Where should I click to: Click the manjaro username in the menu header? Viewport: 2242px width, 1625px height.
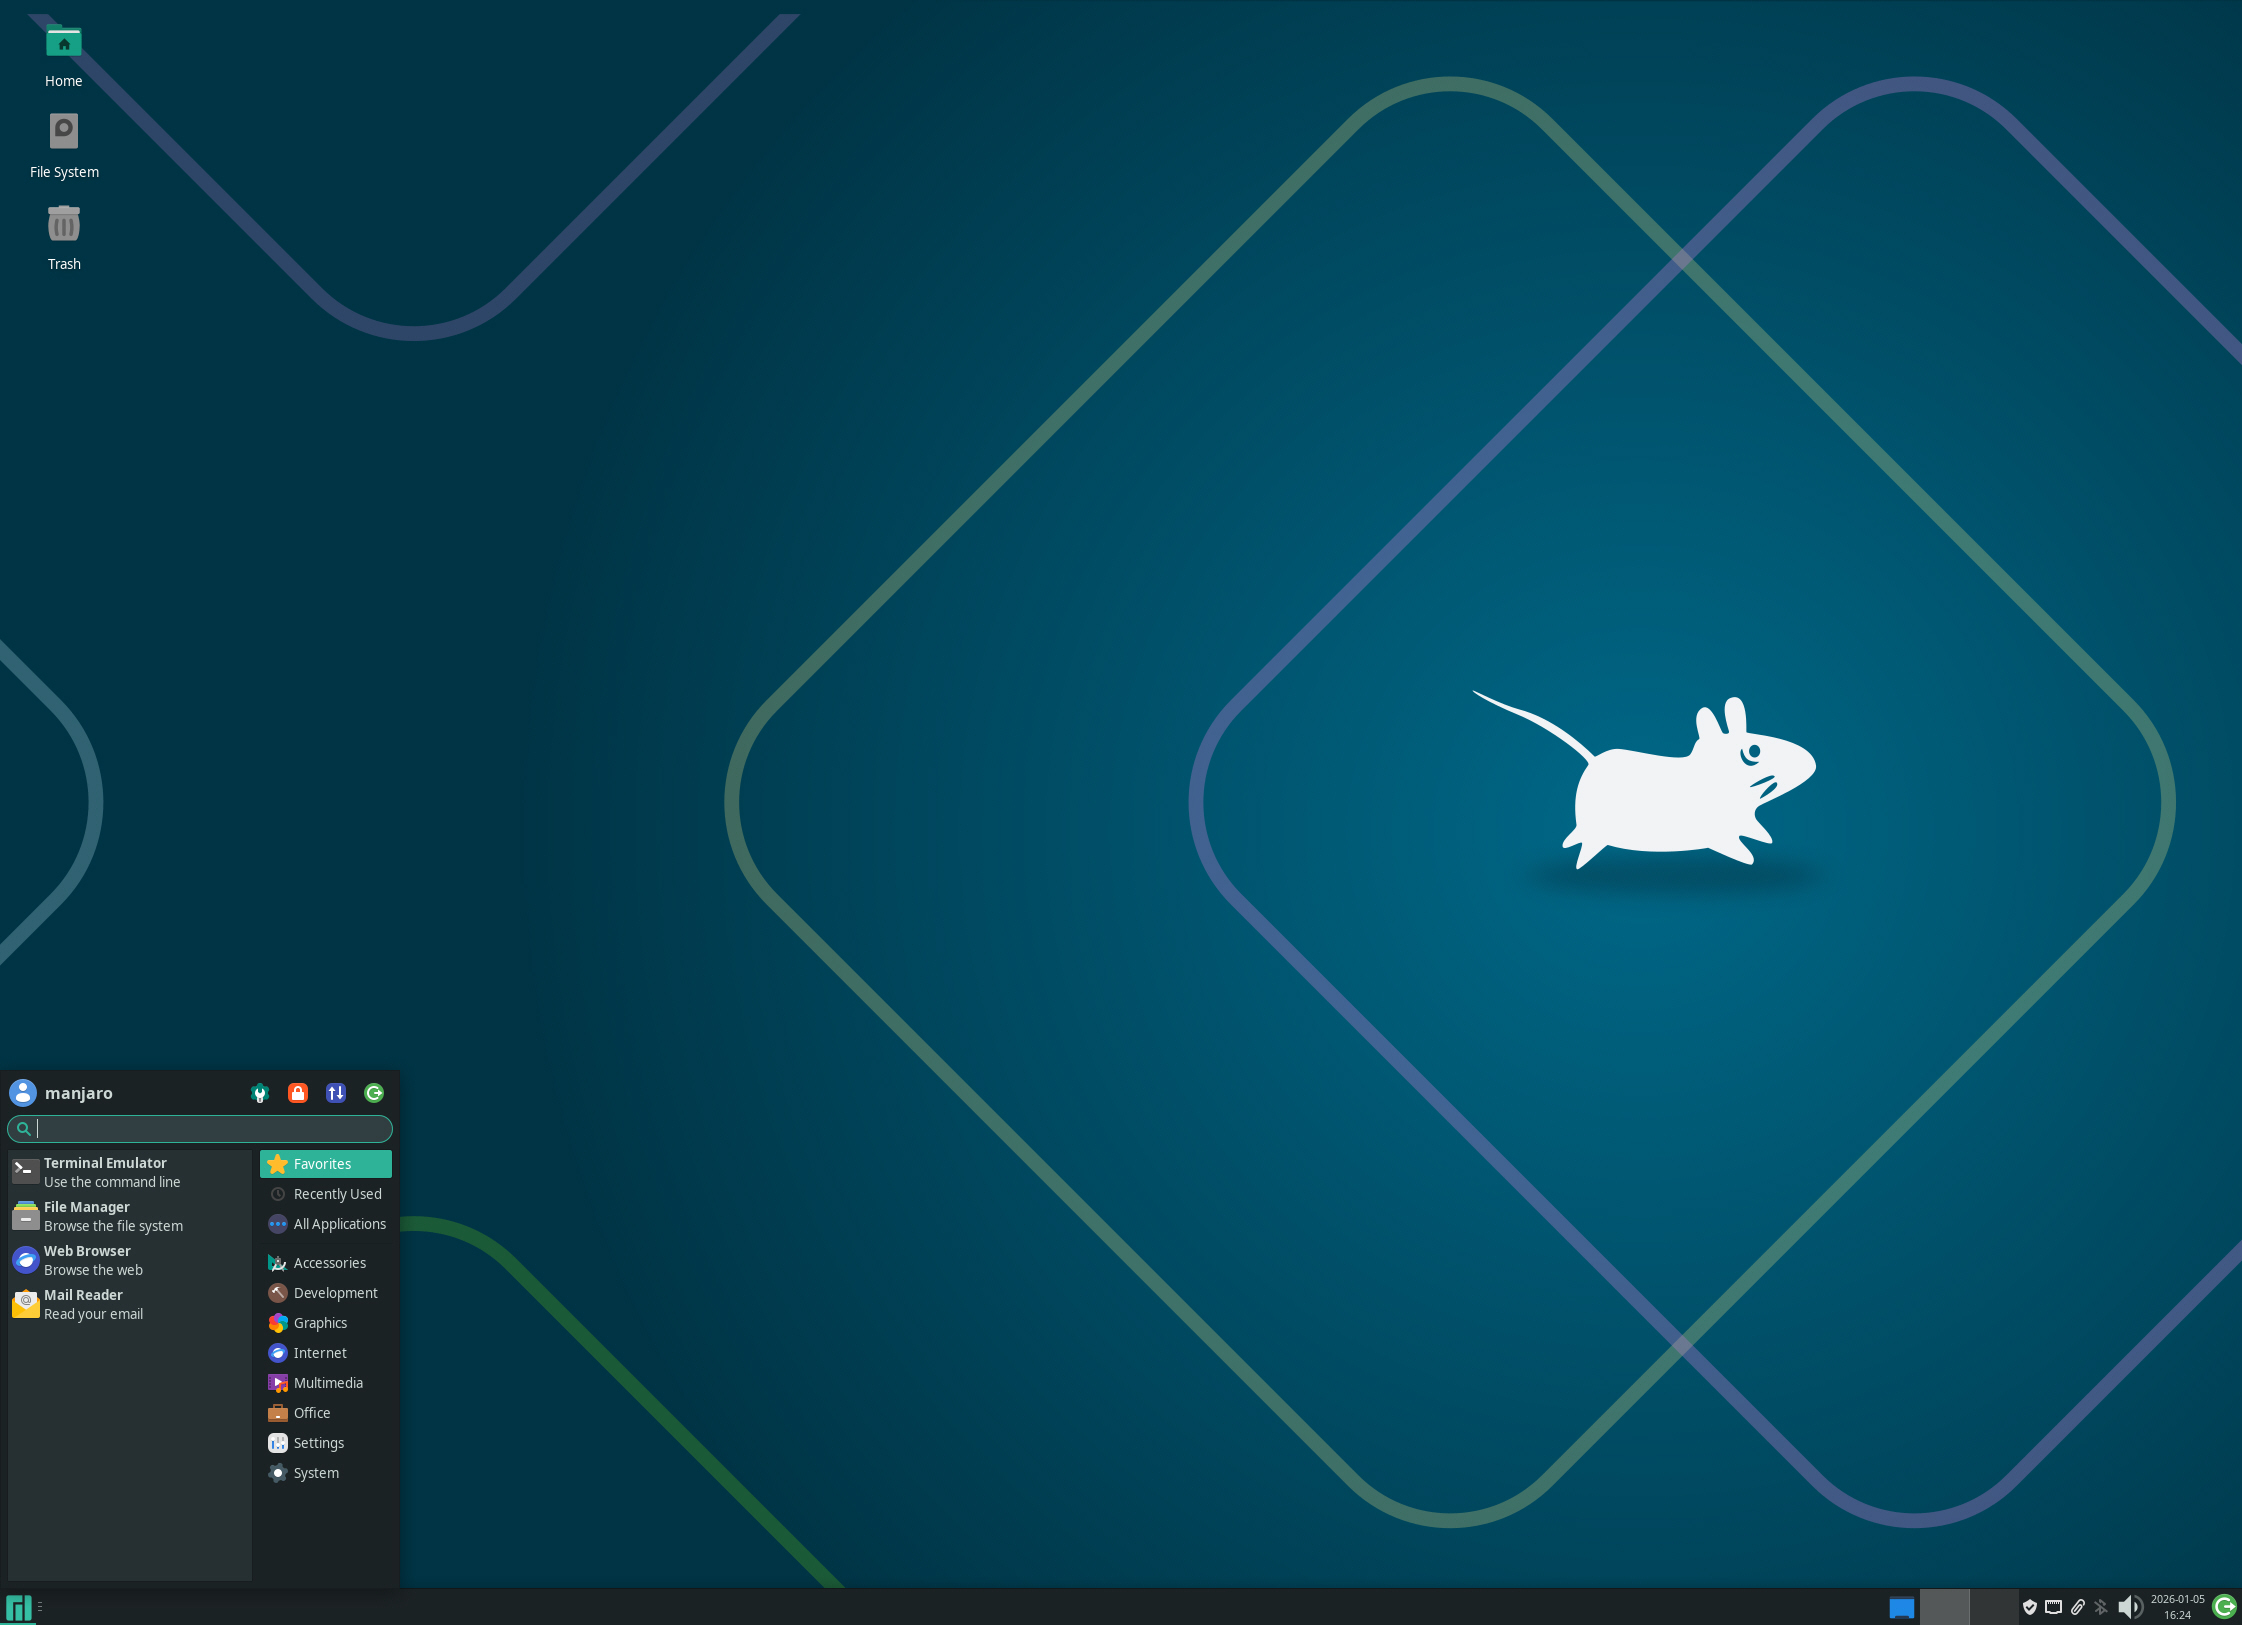79,1093
